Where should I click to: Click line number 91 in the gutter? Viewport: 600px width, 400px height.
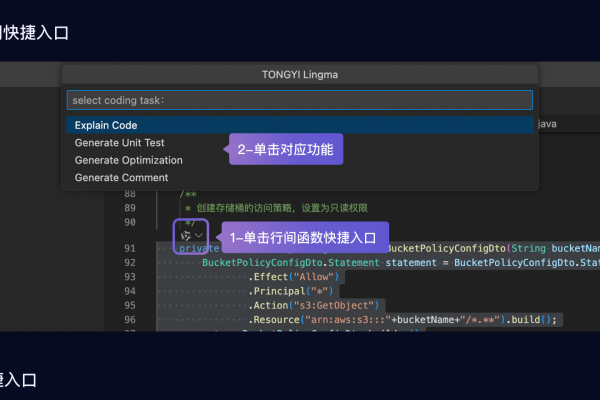coord(130,248)
